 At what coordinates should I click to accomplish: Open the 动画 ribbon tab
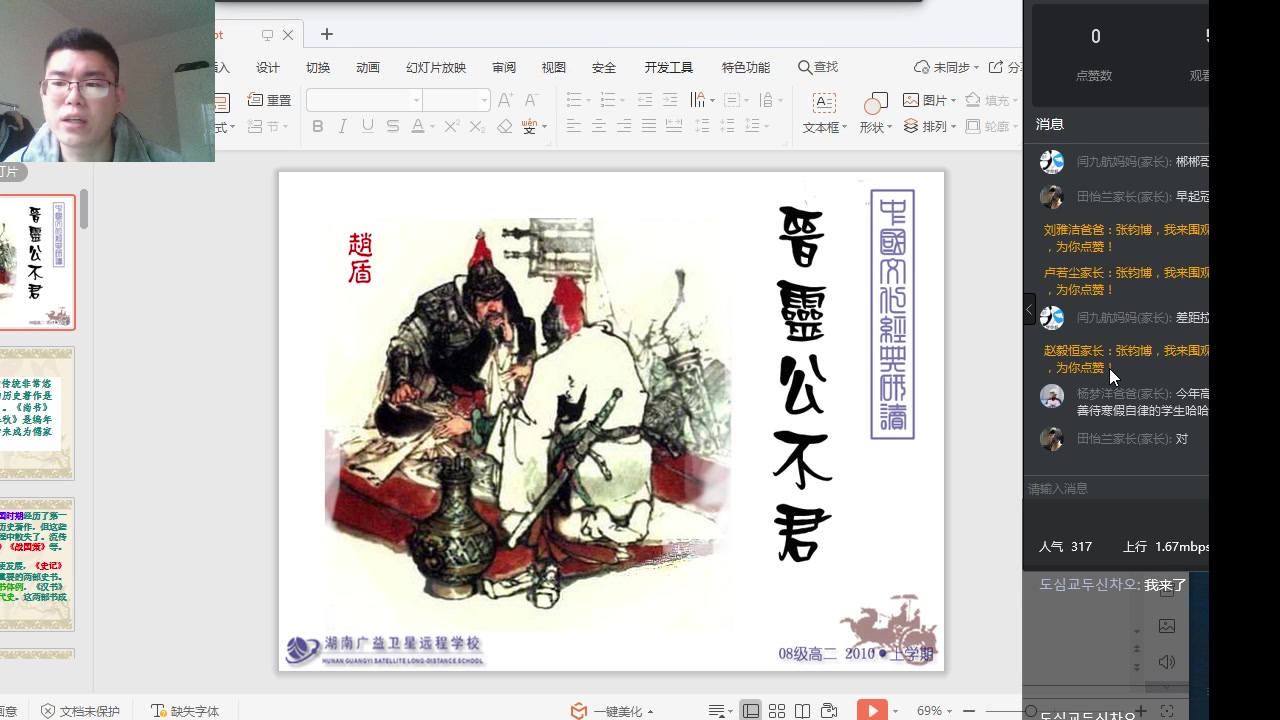tap(368, 67)
